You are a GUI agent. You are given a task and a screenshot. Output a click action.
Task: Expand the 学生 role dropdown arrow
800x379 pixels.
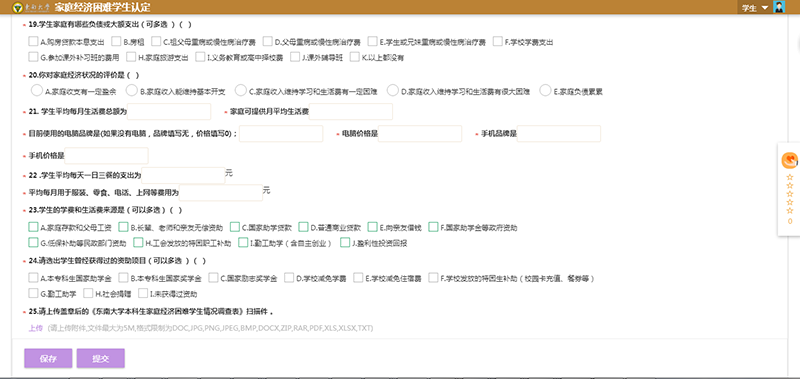(x=764, y=8)
